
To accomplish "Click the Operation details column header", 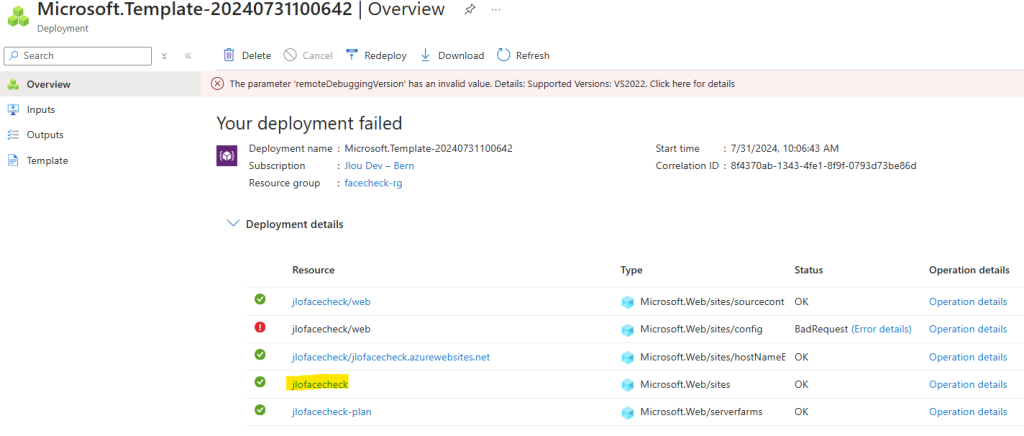I will point(969,270).
